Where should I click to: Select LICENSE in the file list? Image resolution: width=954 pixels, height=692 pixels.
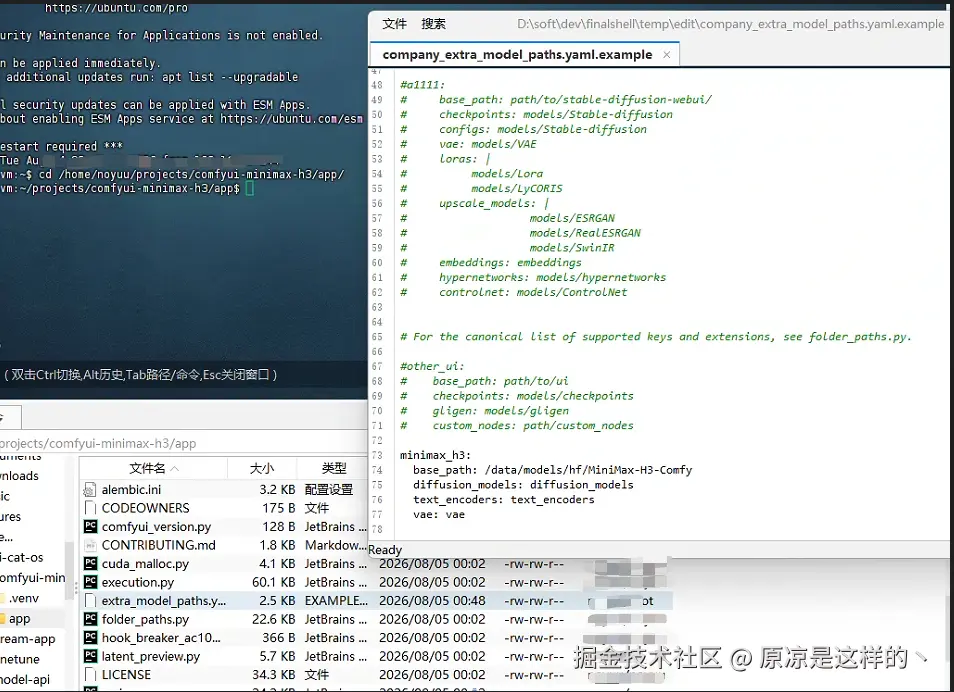(126, 674)
